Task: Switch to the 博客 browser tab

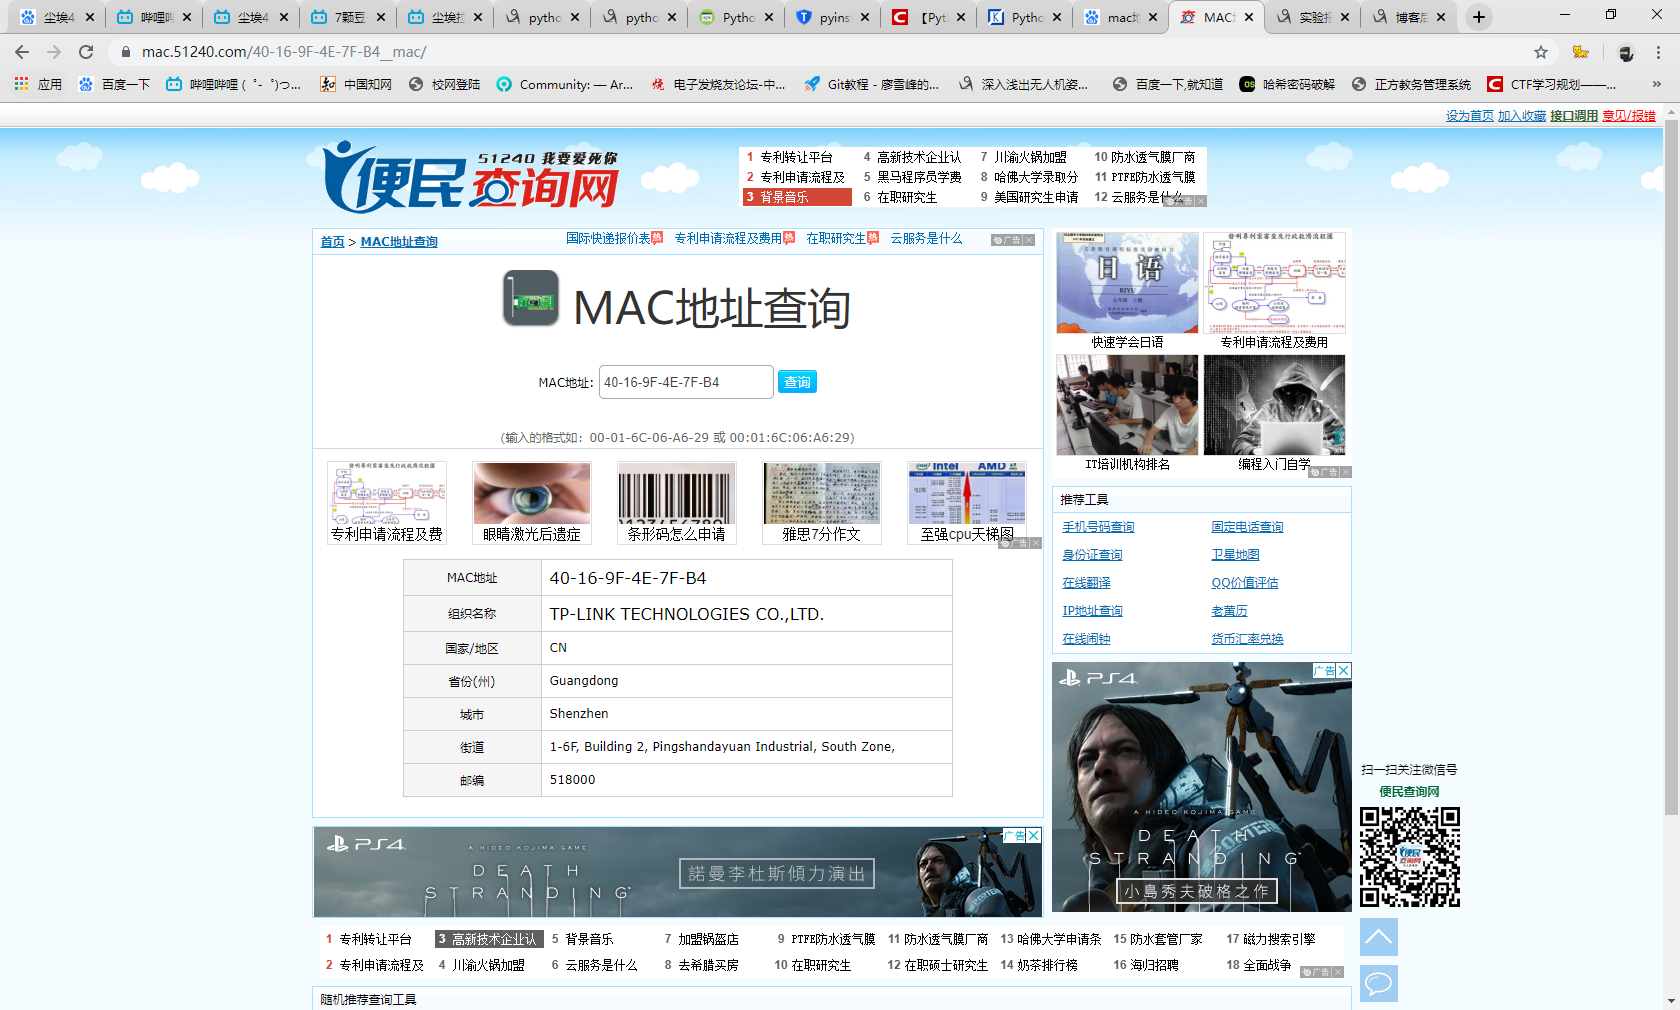Action: coord(1409,17)
